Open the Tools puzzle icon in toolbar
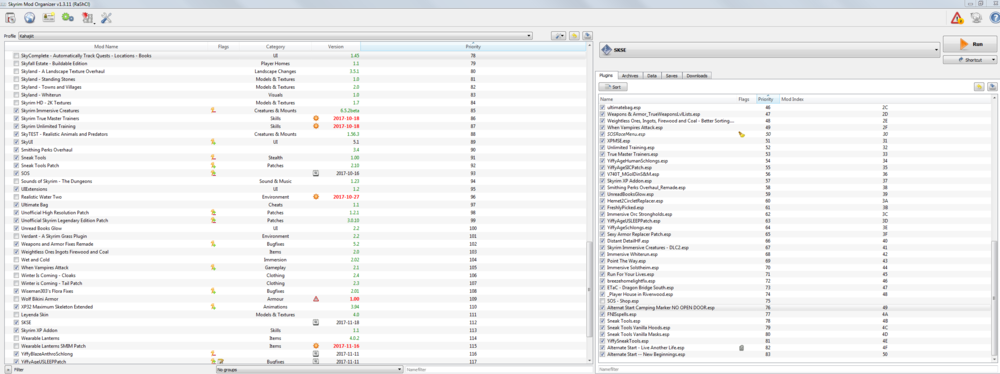Screen dimensions: 1000x374 [87, 17]
